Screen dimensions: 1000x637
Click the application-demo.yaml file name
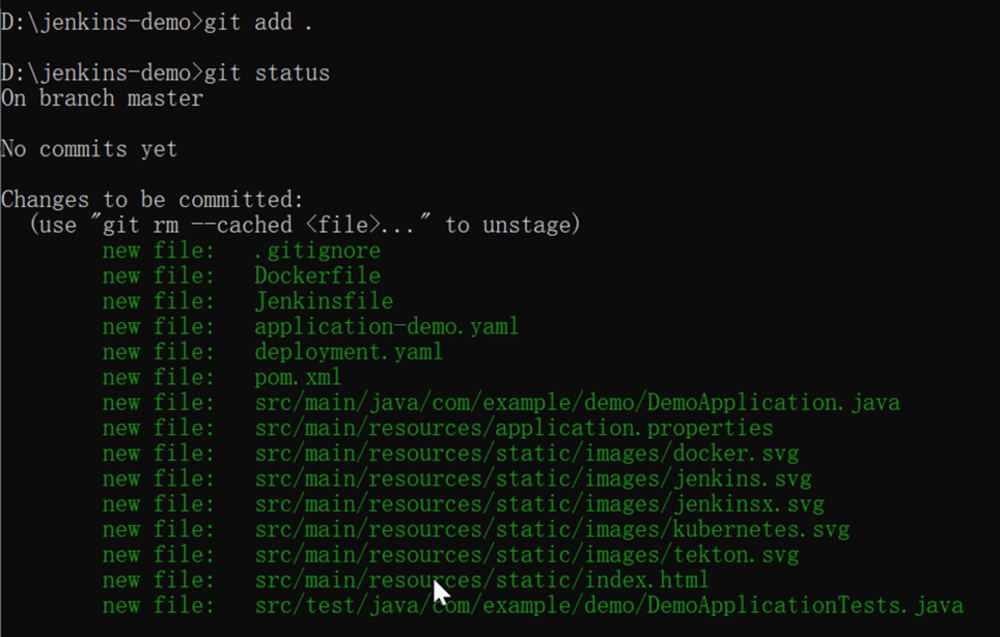[386, 326]
